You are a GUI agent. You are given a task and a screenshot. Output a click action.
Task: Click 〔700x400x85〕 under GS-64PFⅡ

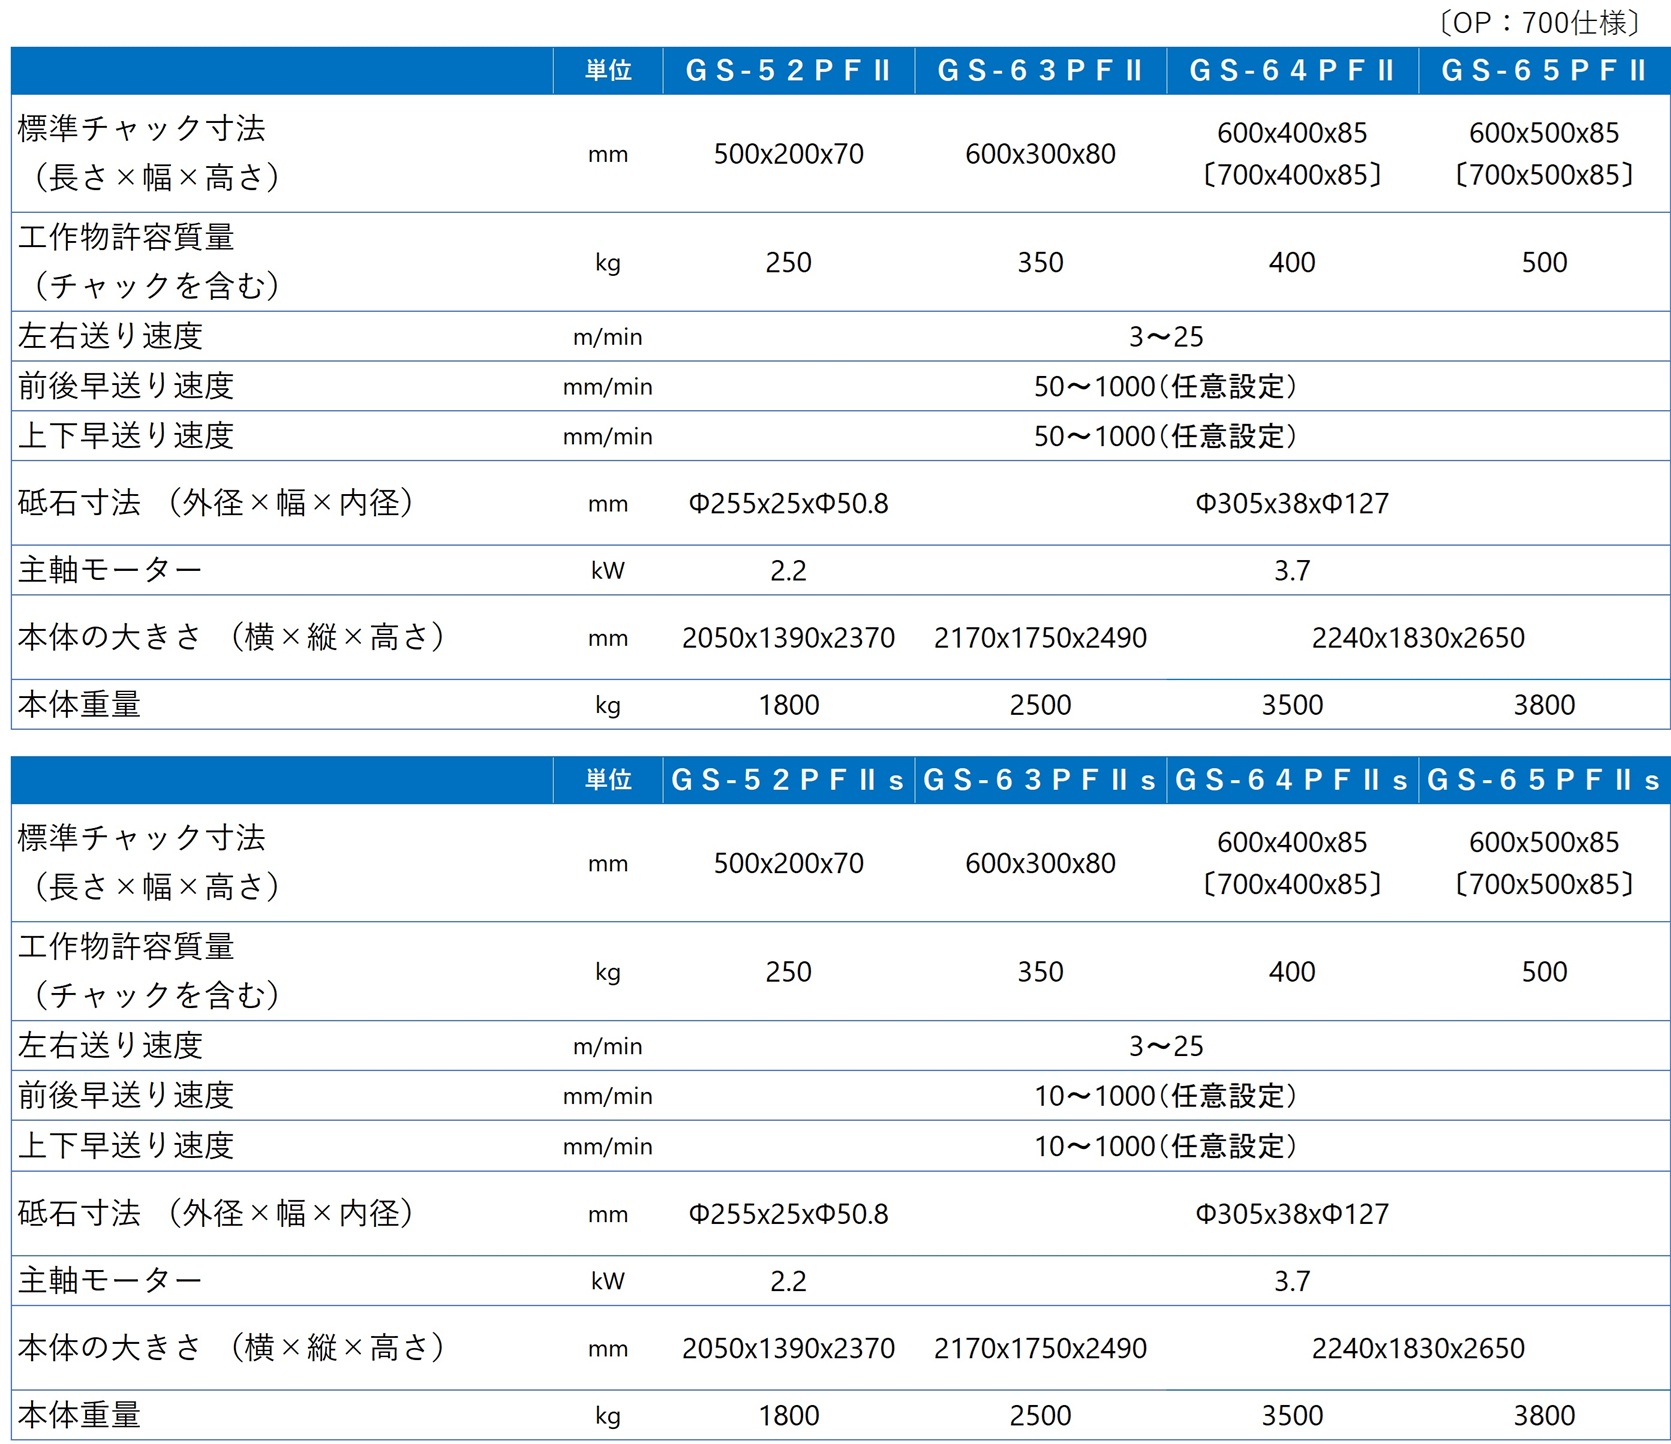(x=1292, y=176)
